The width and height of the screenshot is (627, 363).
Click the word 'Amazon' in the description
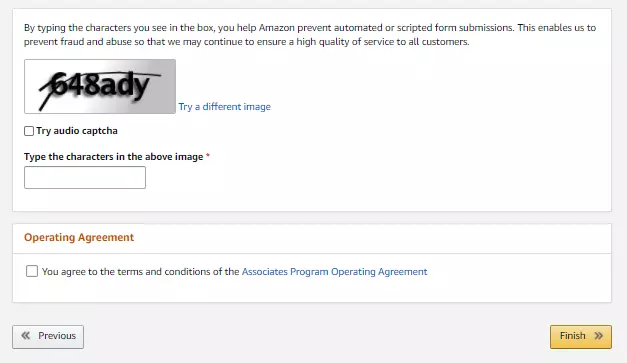[276, 28]
